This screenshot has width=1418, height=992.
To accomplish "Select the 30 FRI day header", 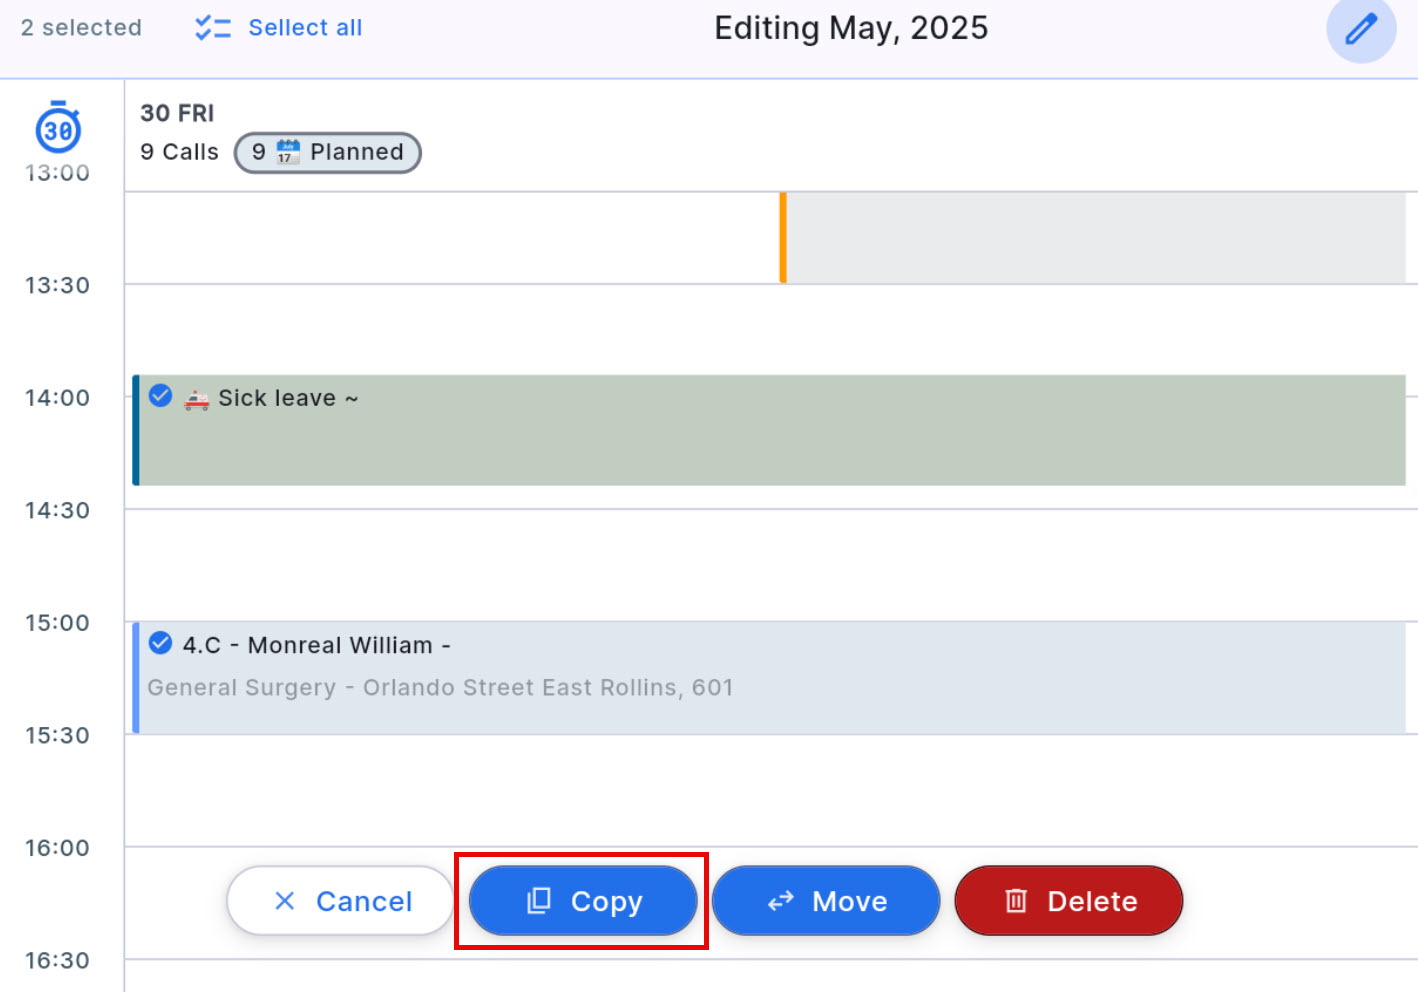I will click(x=177, y=113).
